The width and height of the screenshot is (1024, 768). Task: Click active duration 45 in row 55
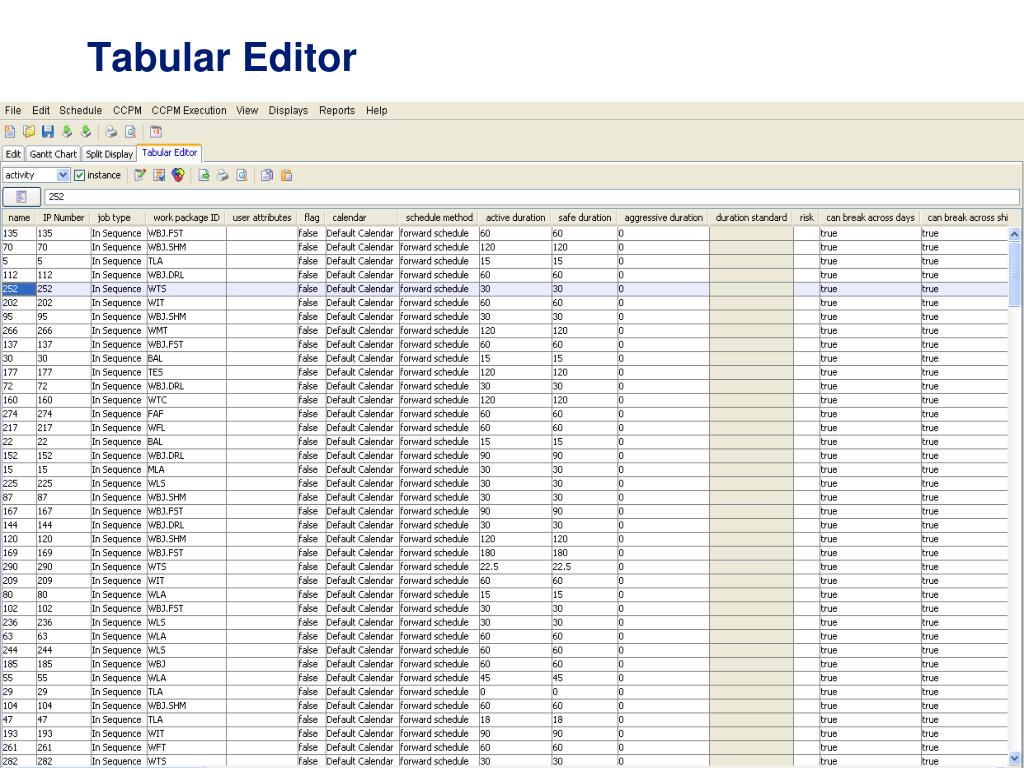click(x=515, y=678)
